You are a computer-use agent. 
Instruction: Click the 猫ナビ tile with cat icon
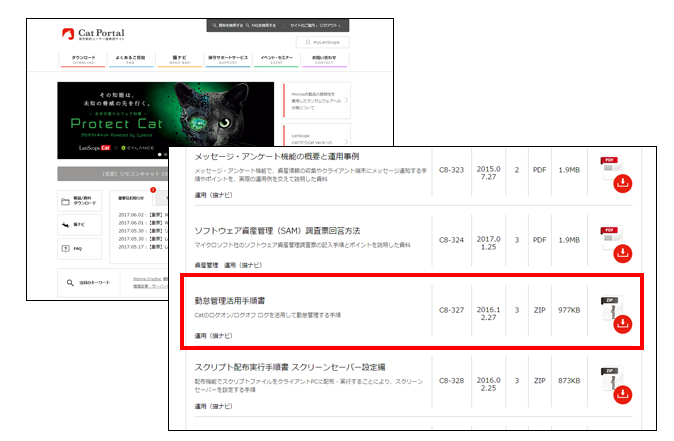tap(80, 224)
